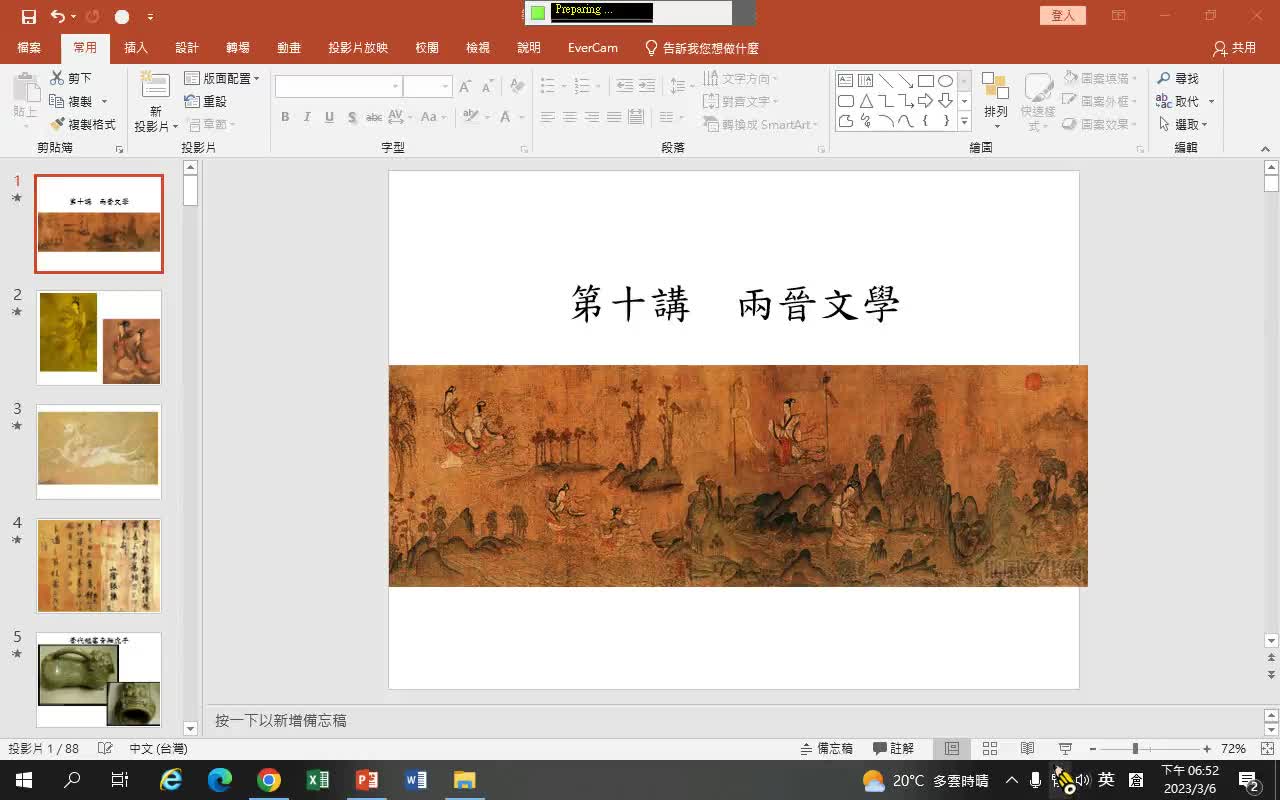Viewport: 1280px width, 800px height.
Task: Click the Tell Me search field
Action: (x=701, y=47)
